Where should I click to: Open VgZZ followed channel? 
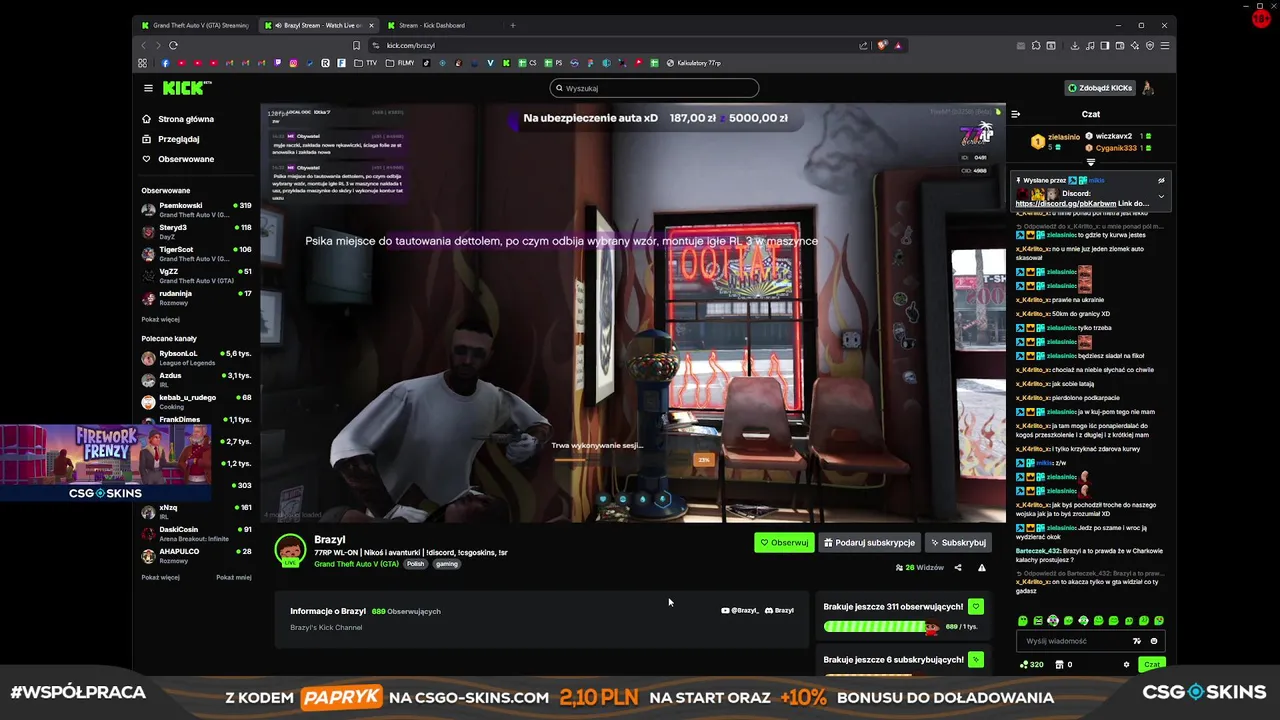pos(197,275)
